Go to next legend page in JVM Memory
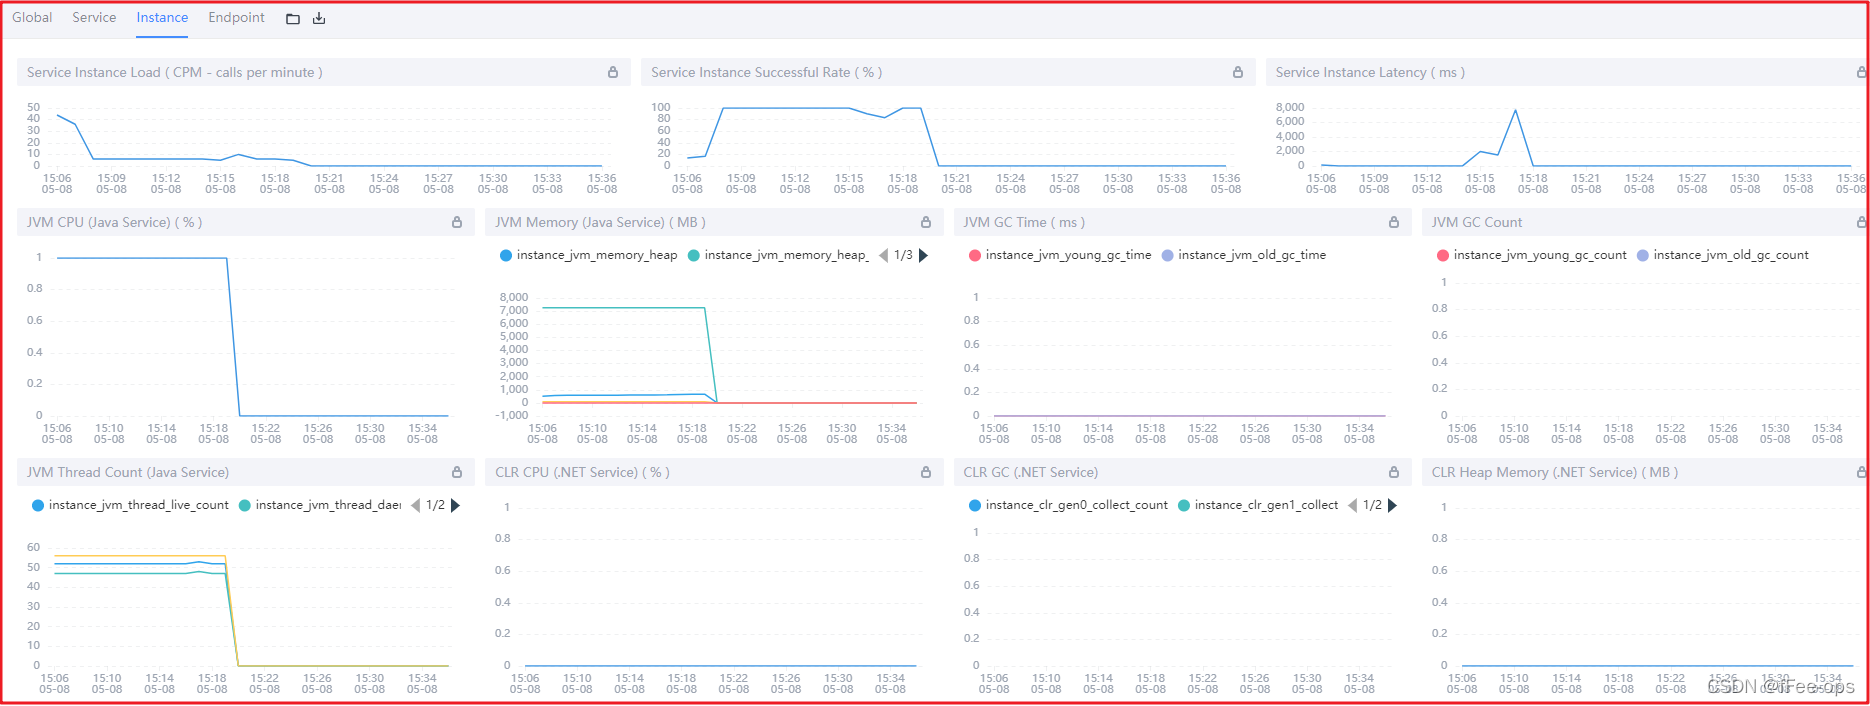Viewport: 1870px width, 706px height. pos(923,255)
